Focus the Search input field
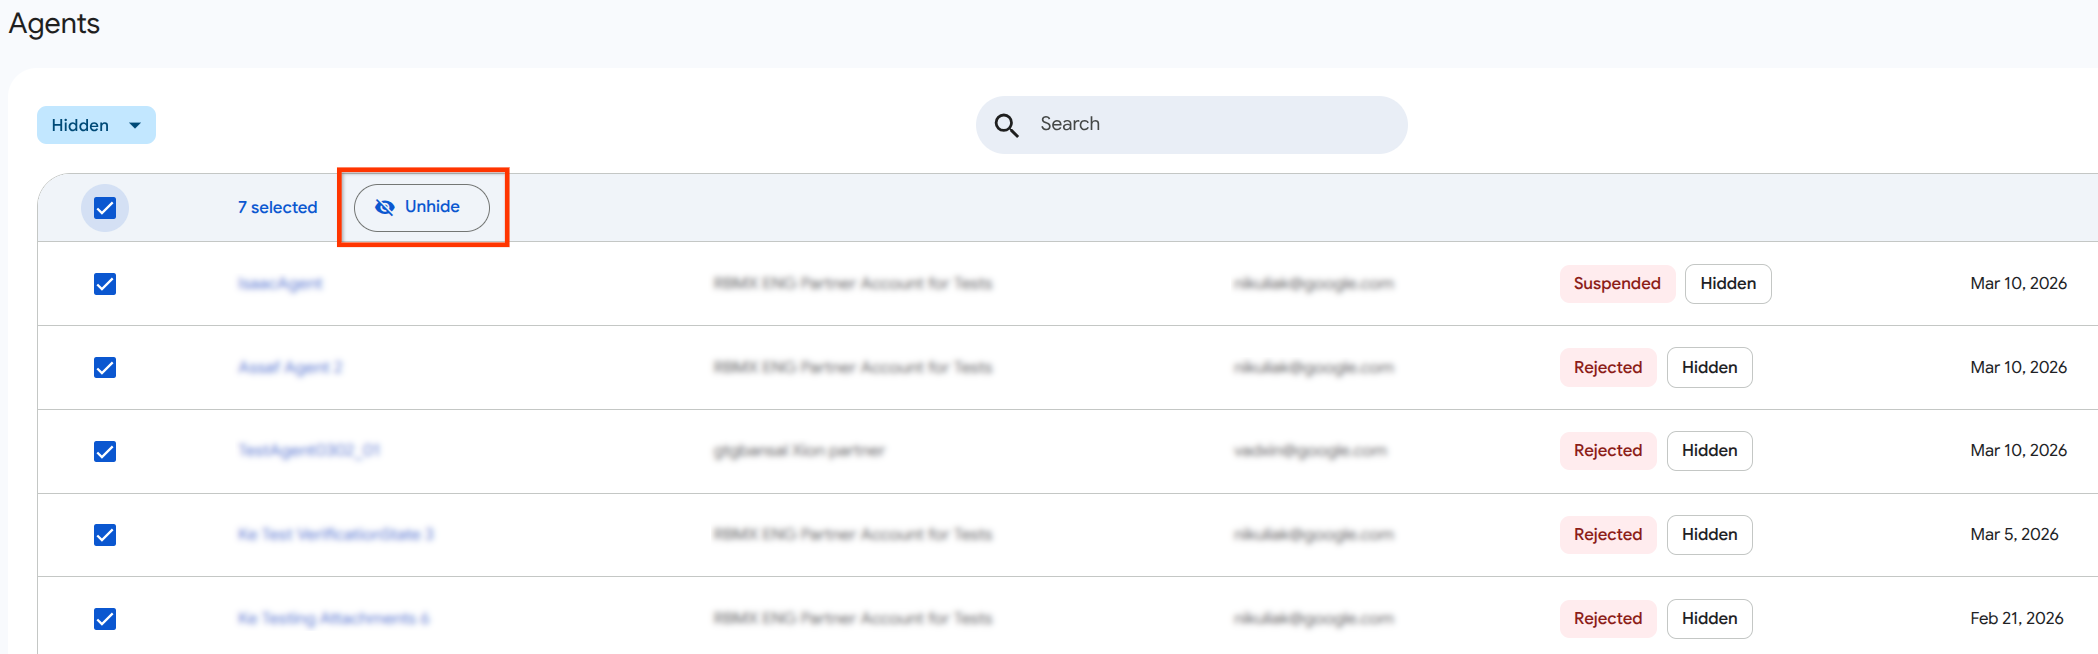 coord(1210,124)
